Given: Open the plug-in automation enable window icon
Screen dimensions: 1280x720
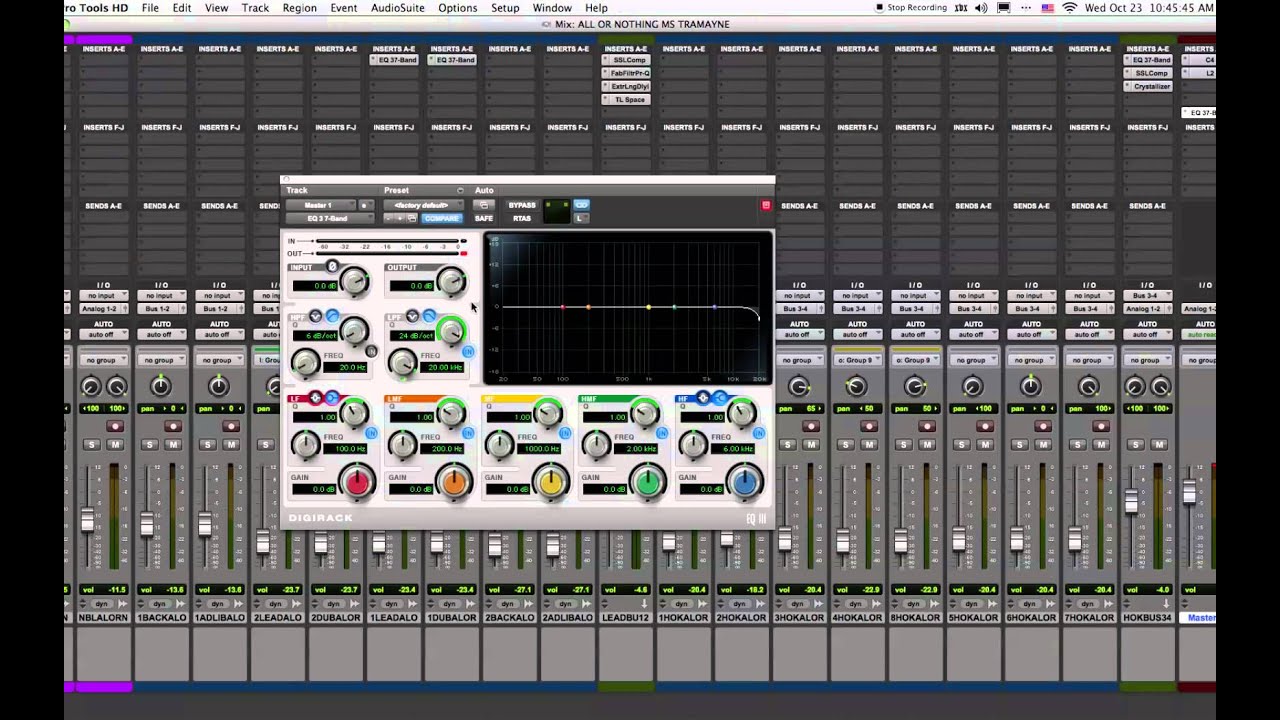Looking at the screenshot, I should (x=483, y=205).
